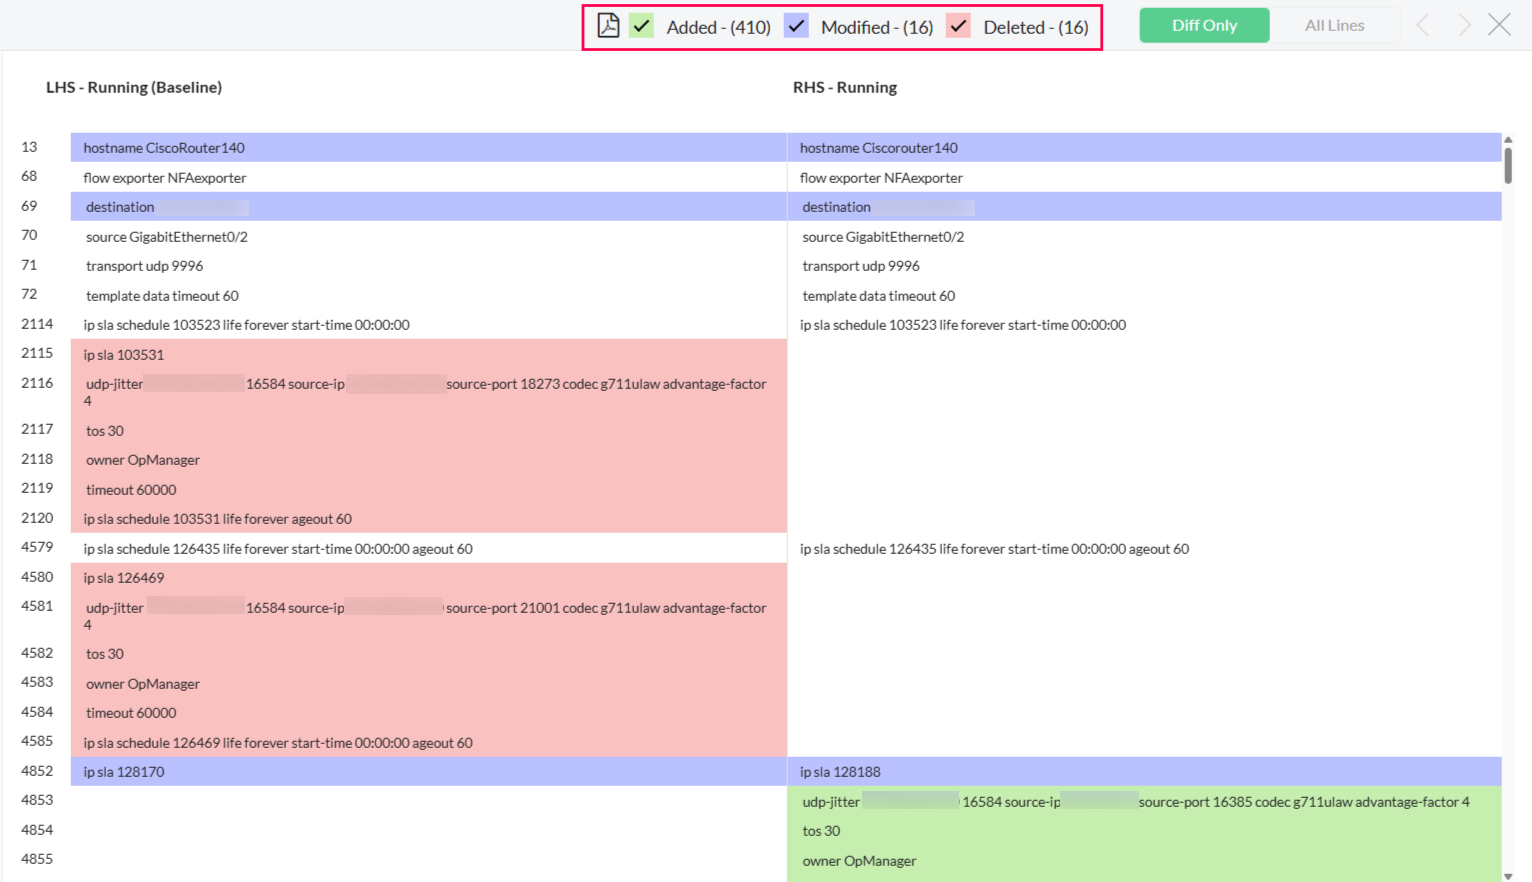Export the diff as PDF

click(608, 26)
